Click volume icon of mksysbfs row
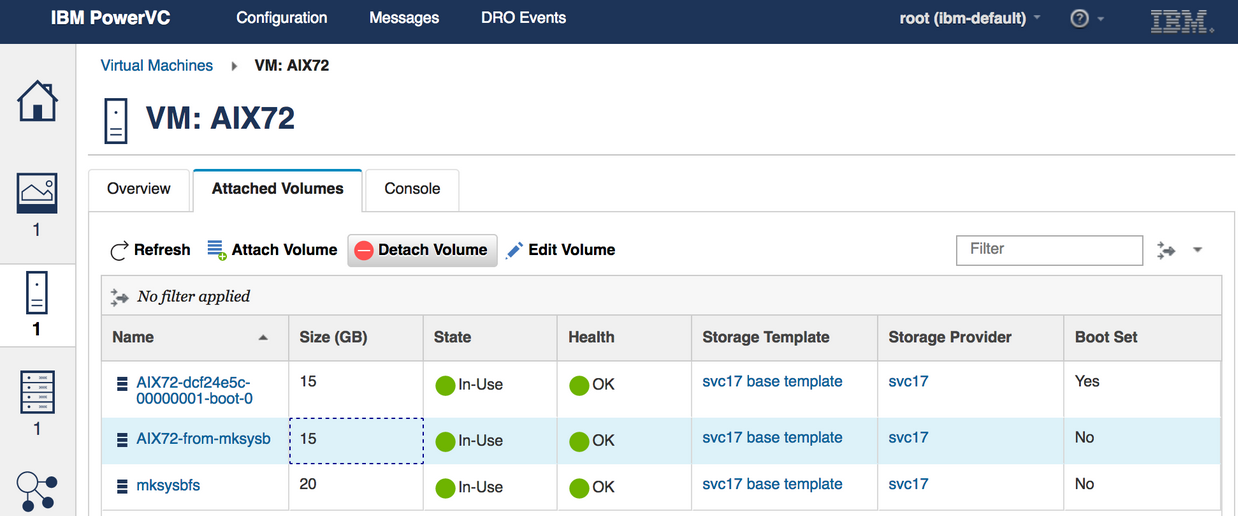Viewport: 1238px width, 516px height. (122, 486)
